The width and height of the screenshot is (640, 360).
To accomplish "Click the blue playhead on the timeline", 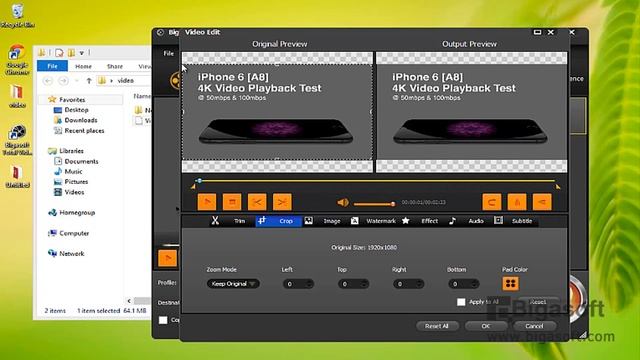I will 199,180.
